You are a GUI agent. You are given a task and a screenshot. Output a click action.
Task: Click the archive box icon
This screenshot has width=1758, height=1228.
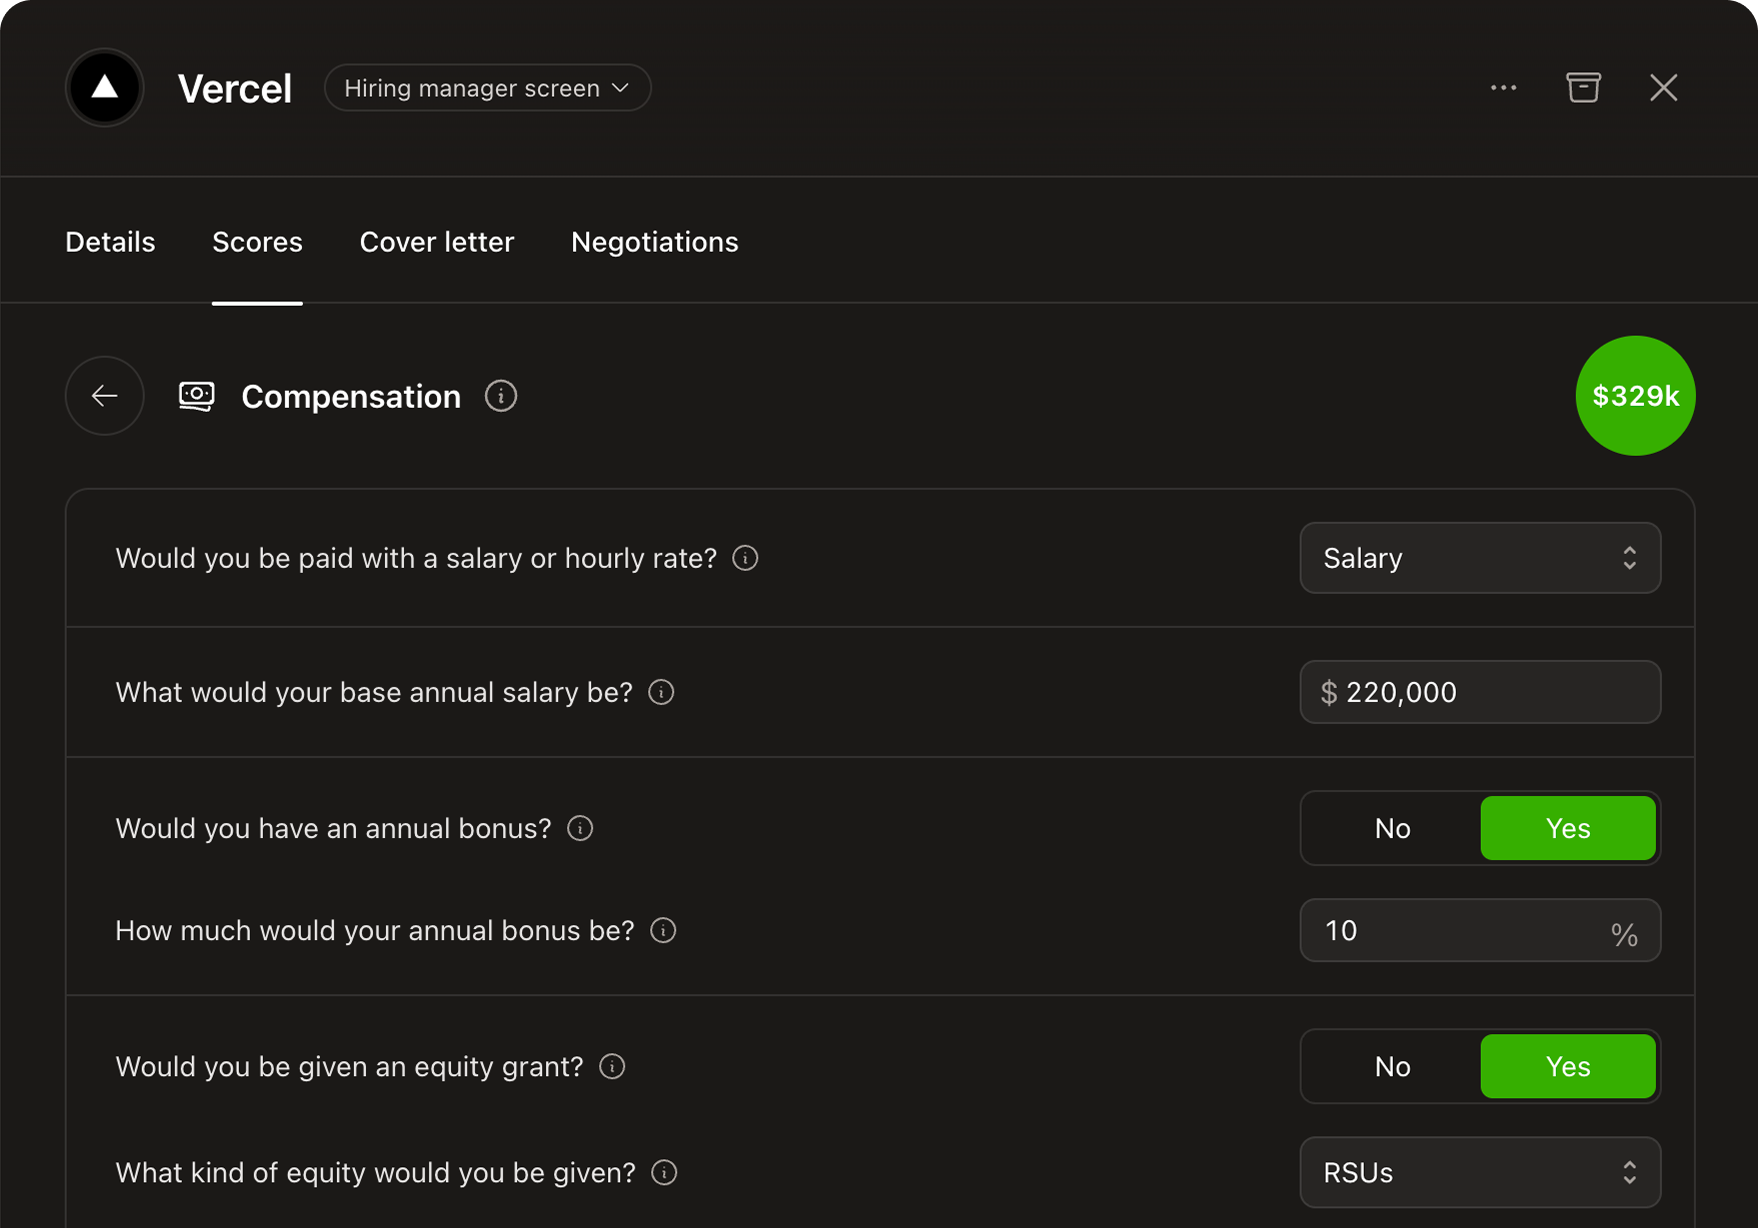(1583, 88)
